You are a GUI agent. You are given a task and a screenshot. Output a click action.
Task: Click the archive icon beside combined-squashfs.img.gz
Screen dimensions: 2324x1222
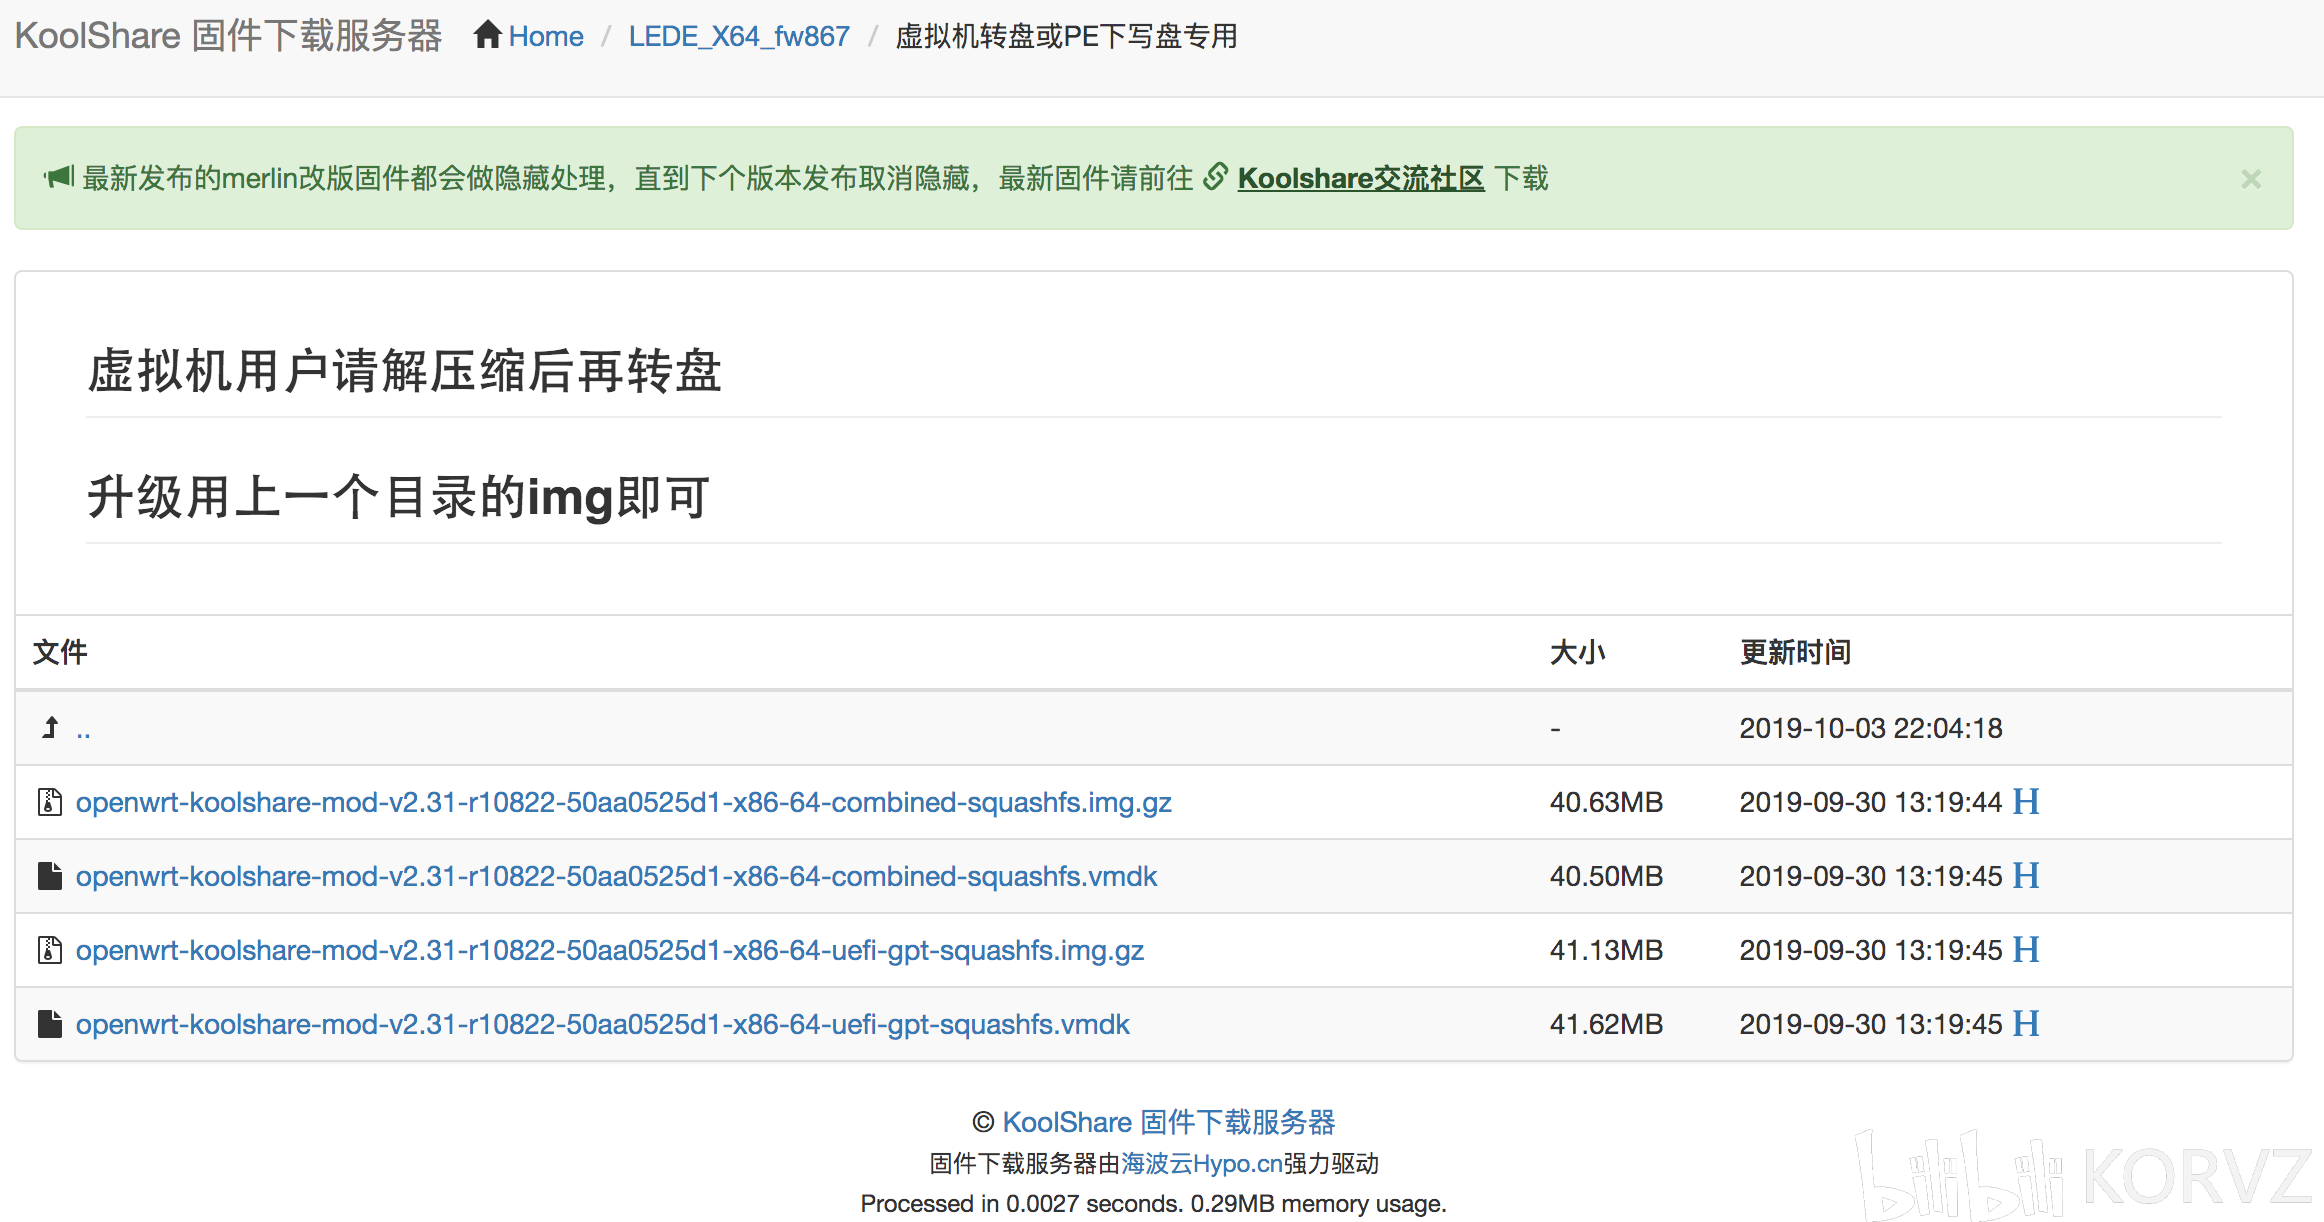(x=50, y=802)
